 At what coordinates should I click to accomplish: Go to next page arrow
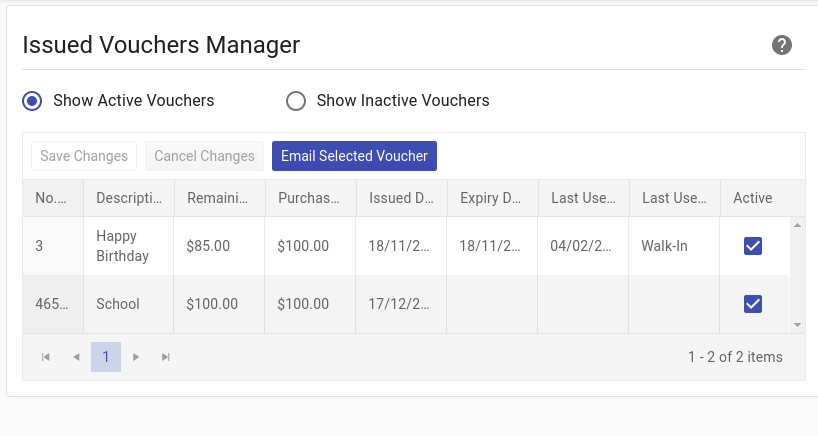click(136, 357)
